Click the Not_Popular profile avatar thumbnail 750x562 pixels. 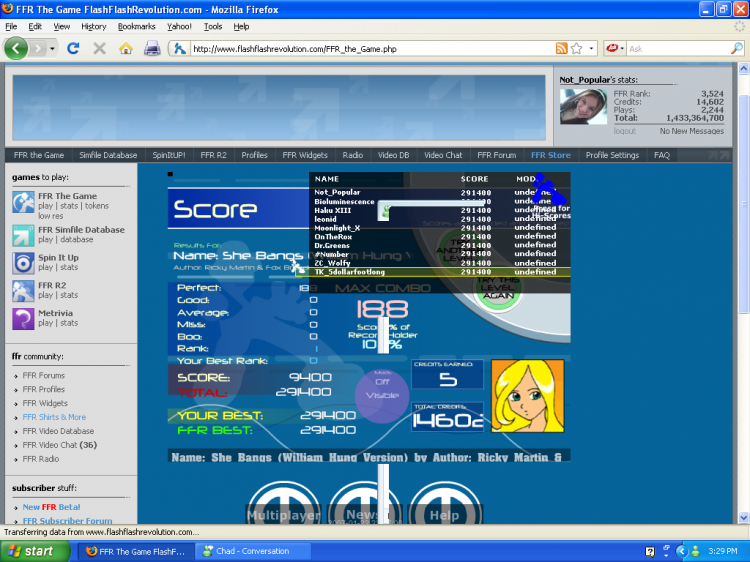click(x=582, y=106)
